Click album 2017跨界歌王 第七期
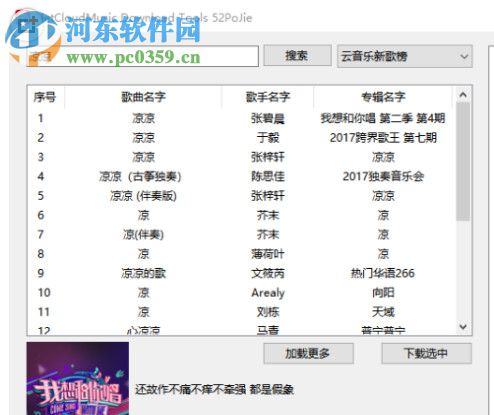 383,138
